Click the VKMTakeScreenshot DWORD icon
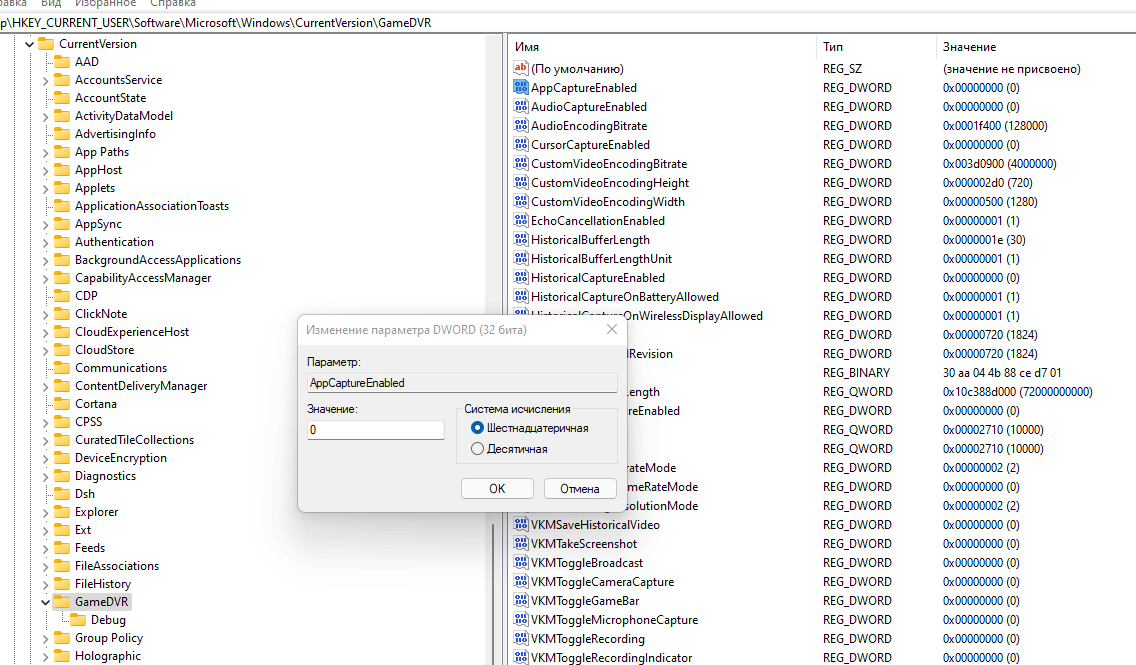This screenshot has width=1136, height=665. (520, 543)
